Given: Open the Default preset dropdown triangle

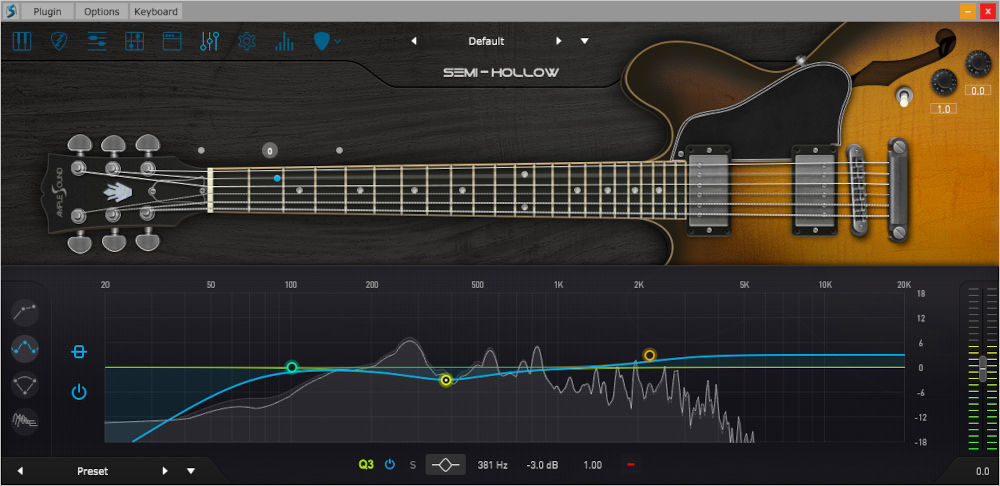Looking at the screenshot, I should tap(585, 41).
